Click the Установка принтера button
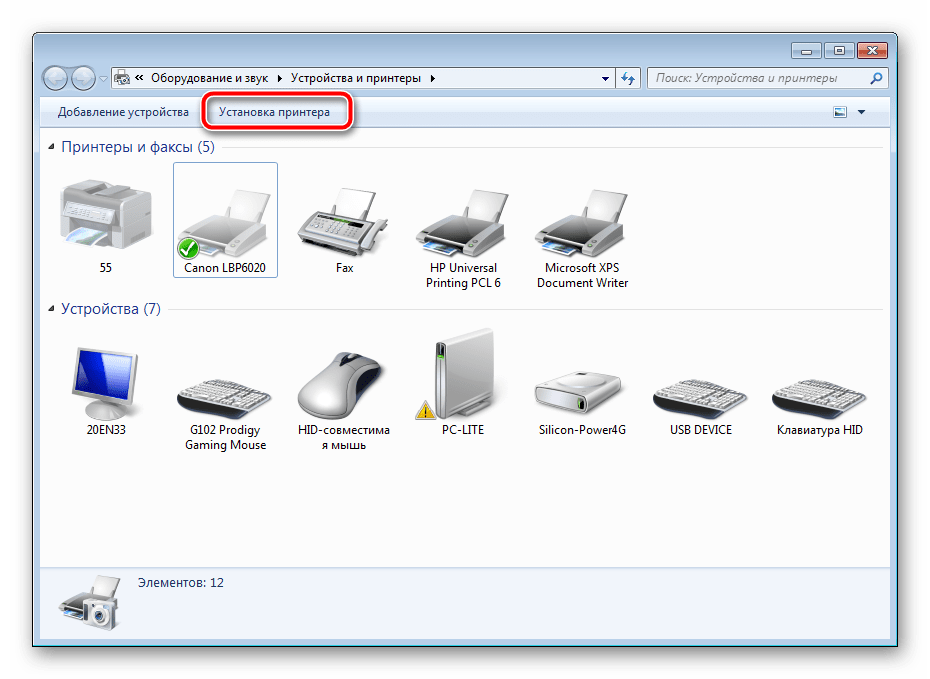 277,111
